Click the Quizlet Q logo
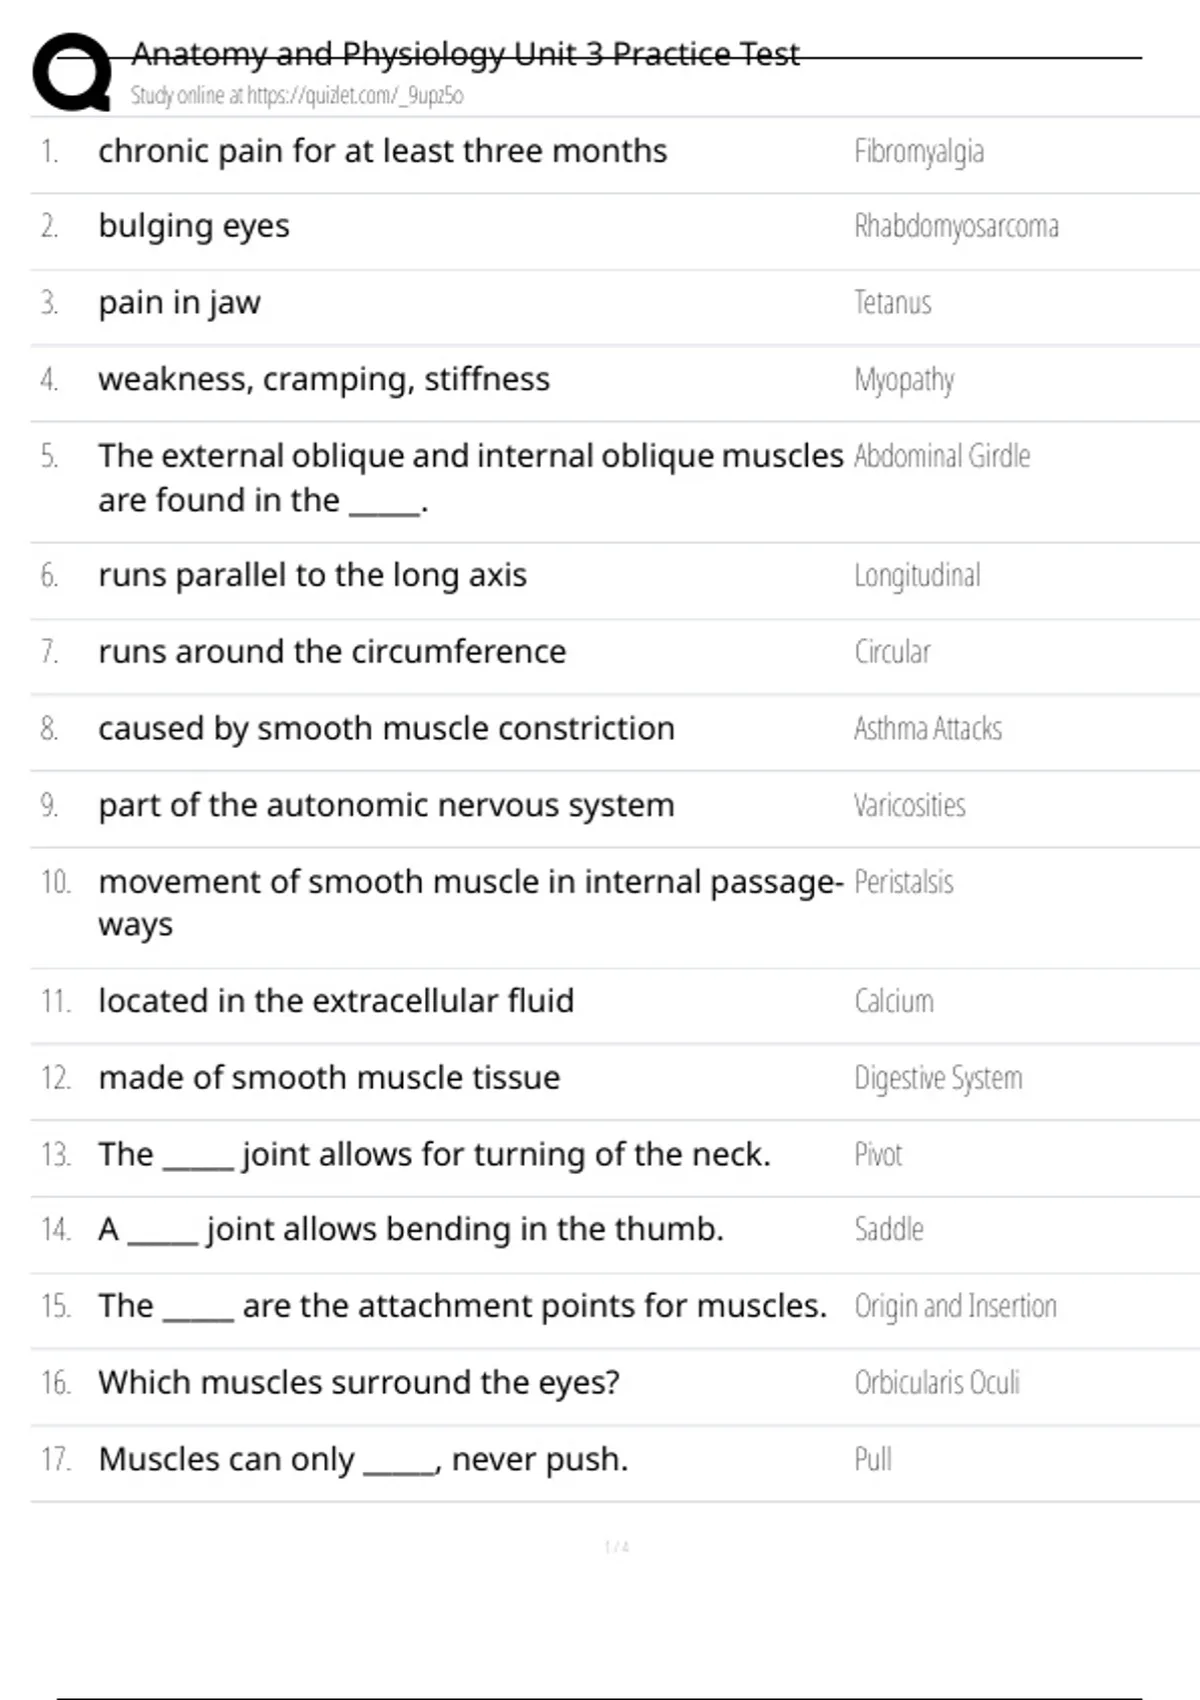The width and height of the screenshot is (1200, 1700). point(72,72)
